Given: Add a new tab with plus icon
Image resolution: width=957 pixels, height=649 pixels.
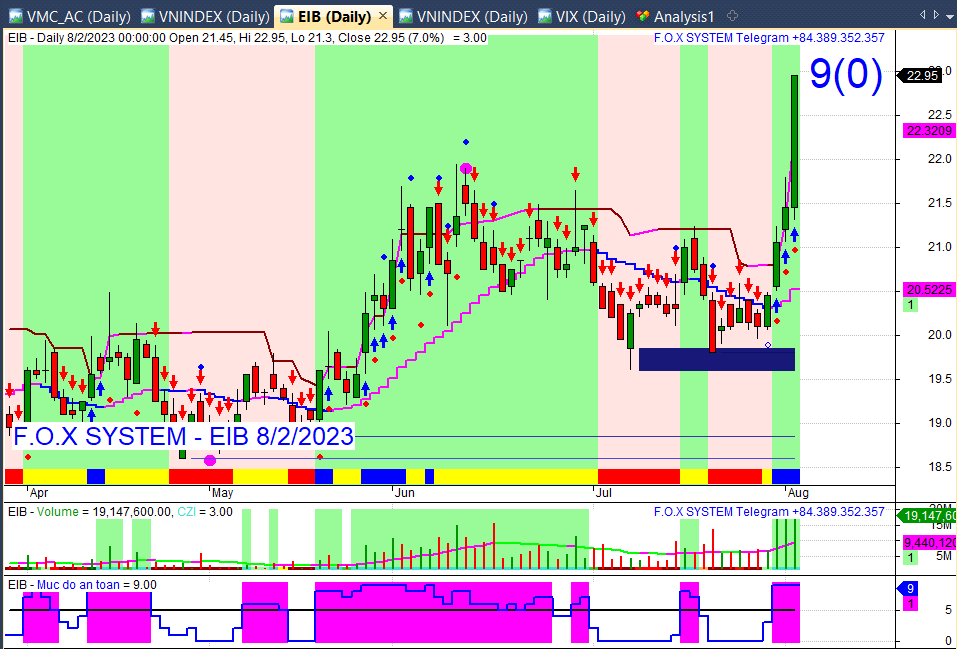Looking at the screenshot, I should pyautogui.click(x=732, y=16).
